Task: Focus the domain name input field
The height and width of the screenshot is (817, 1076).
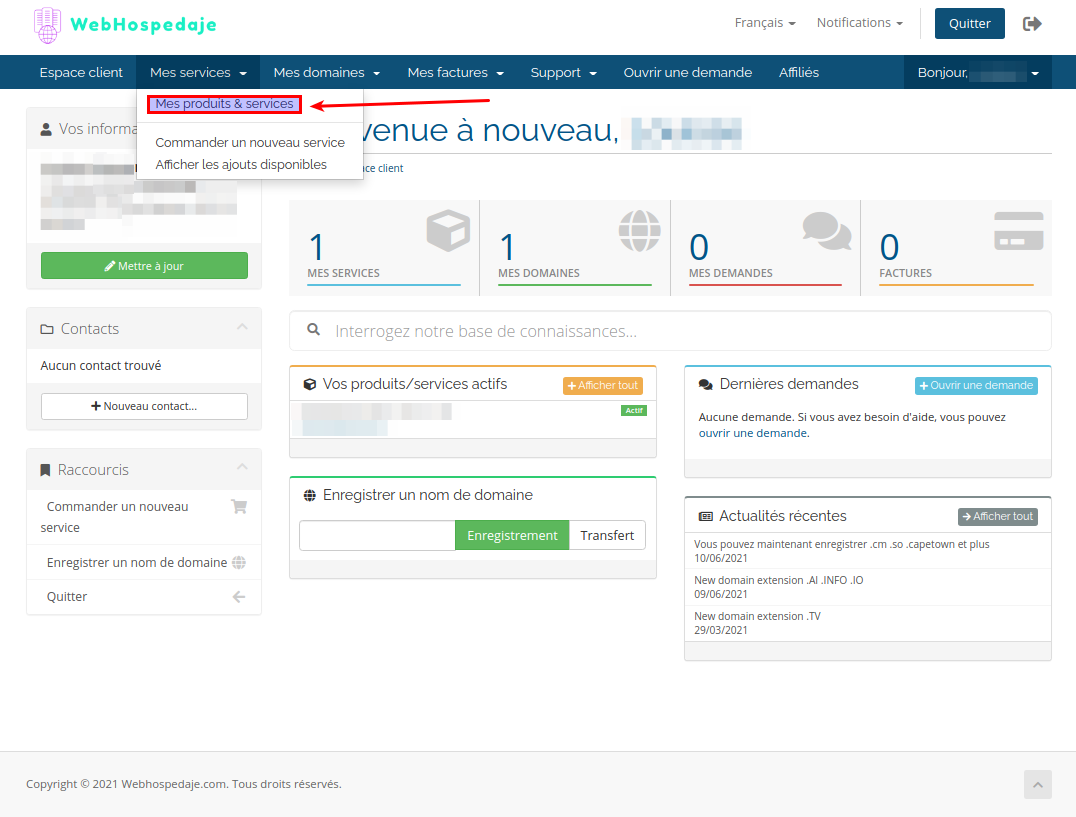Action: click(x=377, y=535)
